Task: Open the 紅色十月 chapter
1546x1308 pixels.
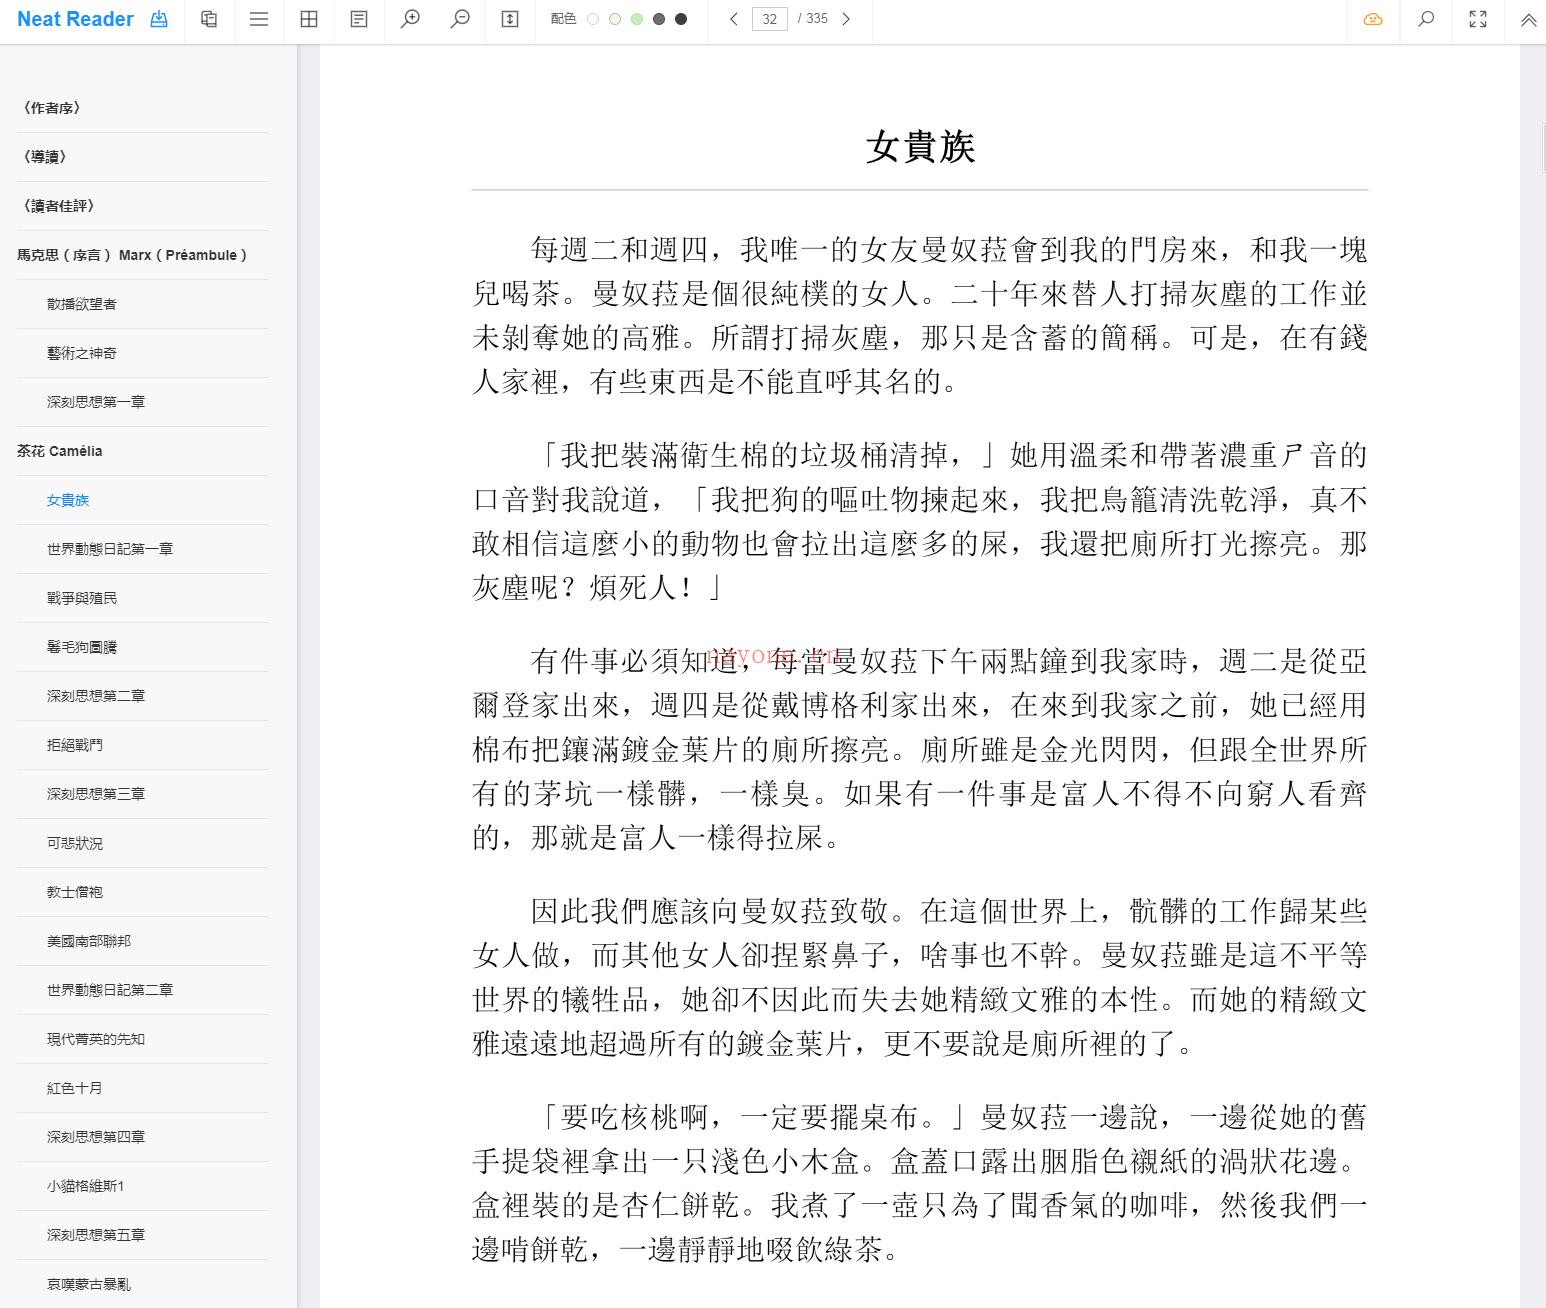Action: (x=75, y=1088)
